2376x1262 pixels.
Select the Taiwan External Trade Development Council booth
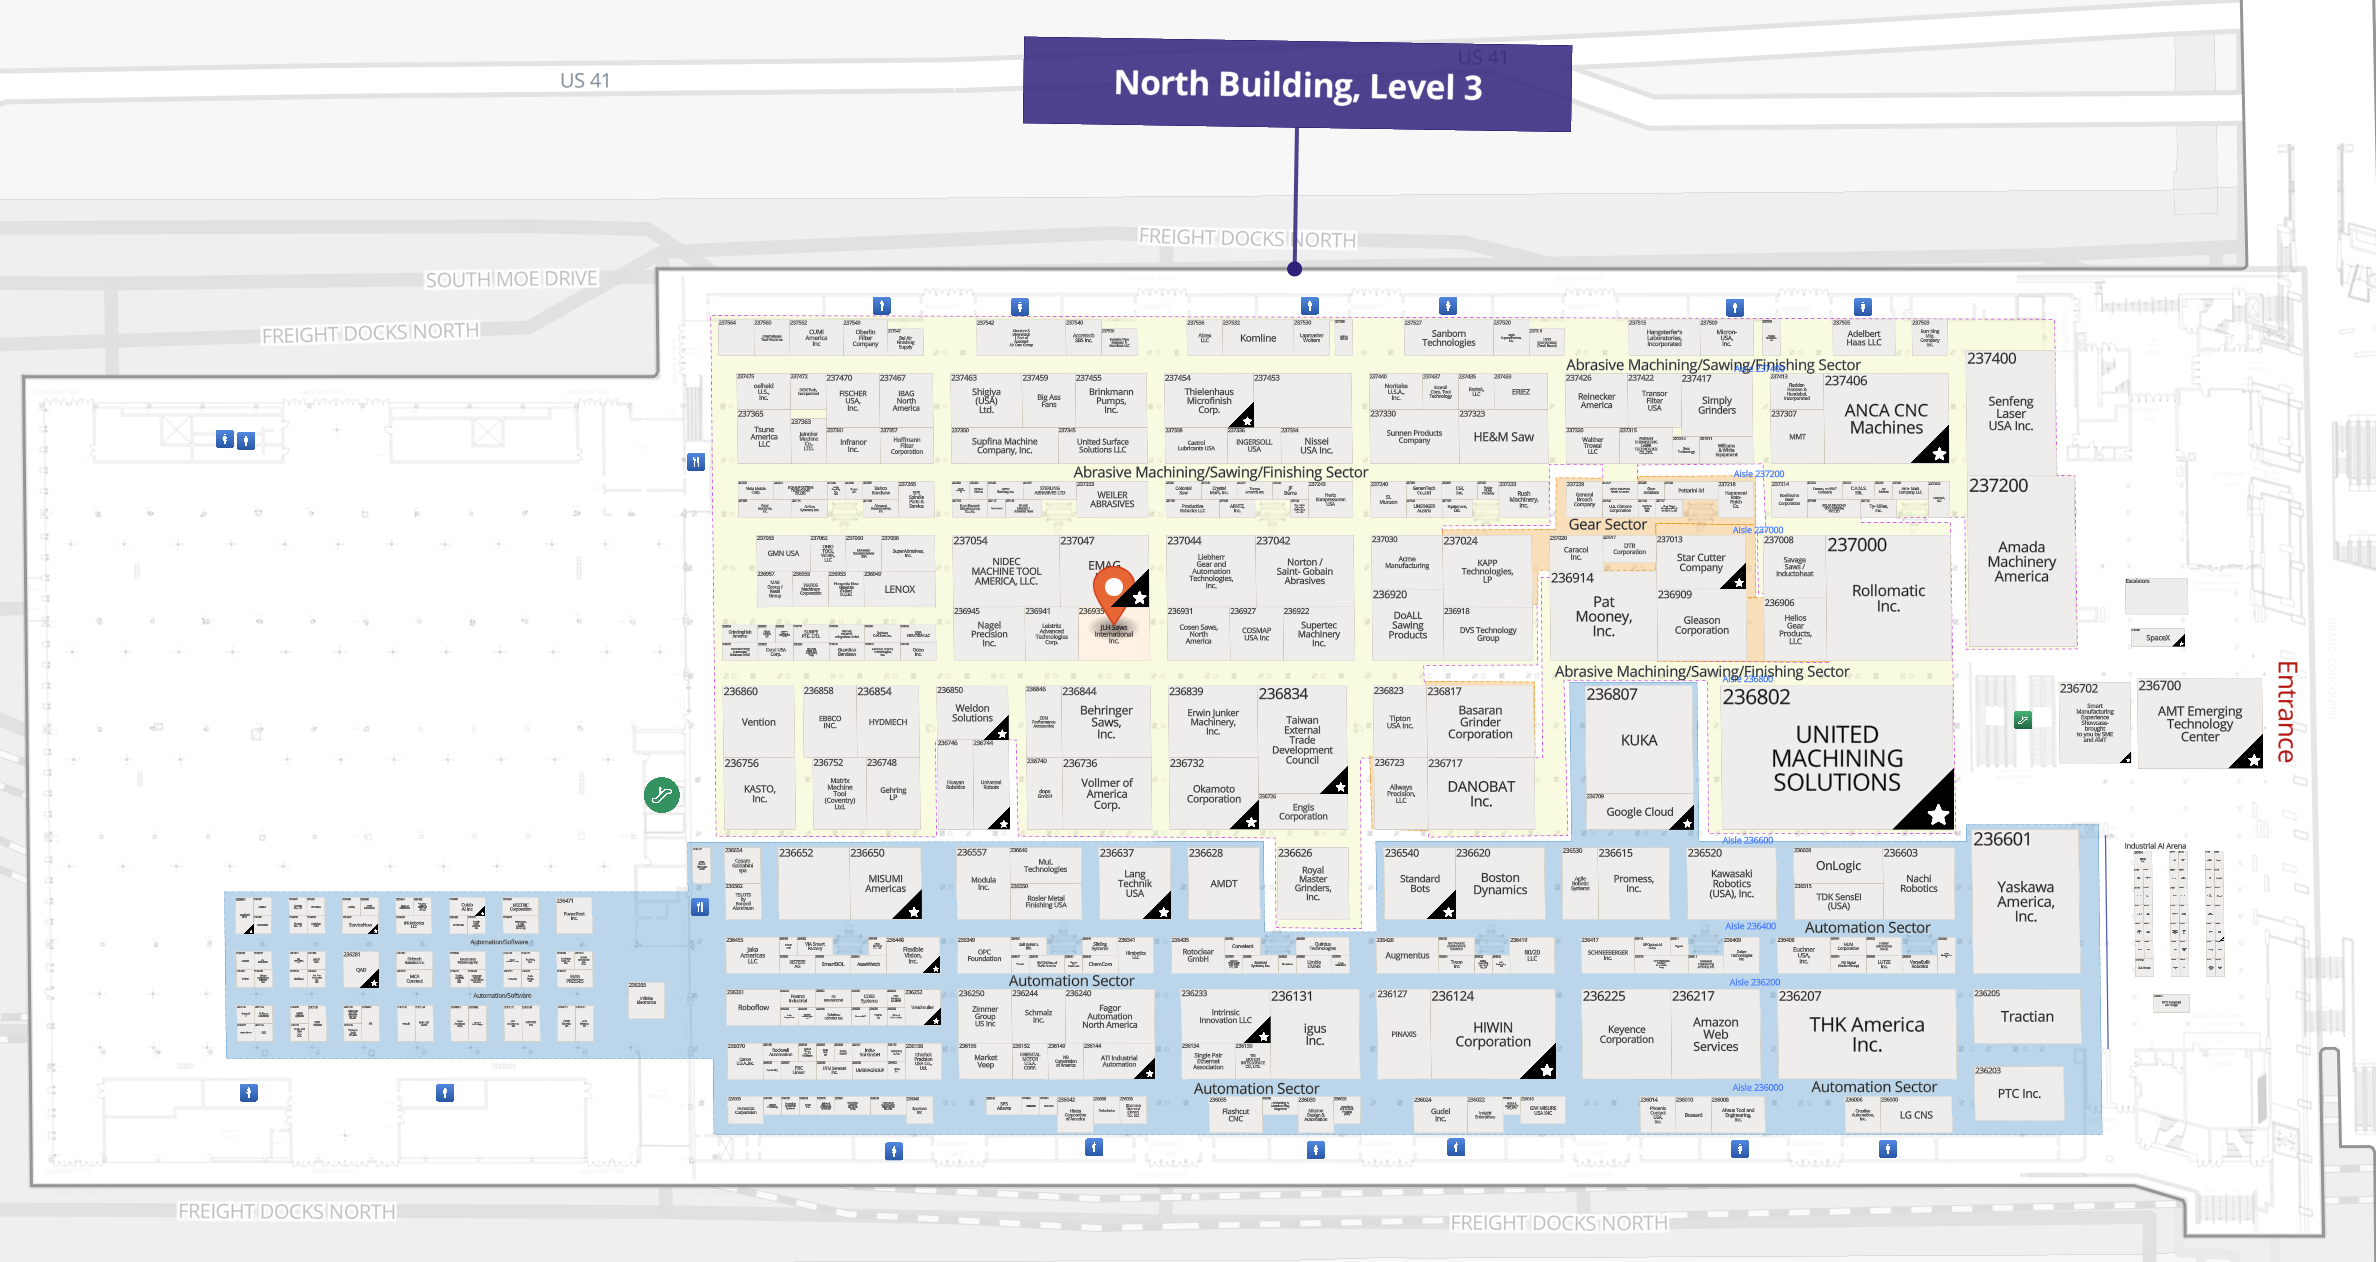(1302, 740)
